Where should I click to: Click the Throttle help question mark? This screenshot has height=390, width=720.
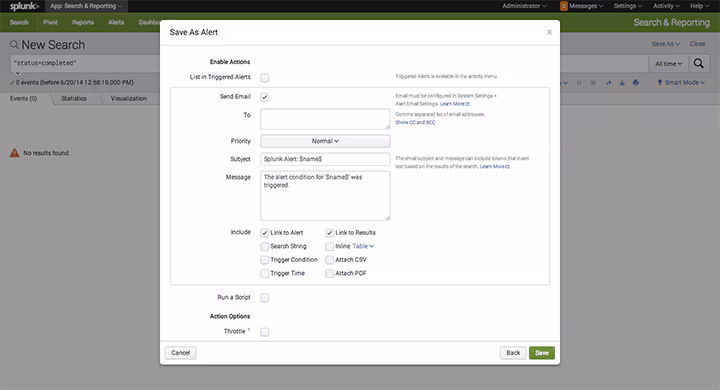[x=248, y=330]
